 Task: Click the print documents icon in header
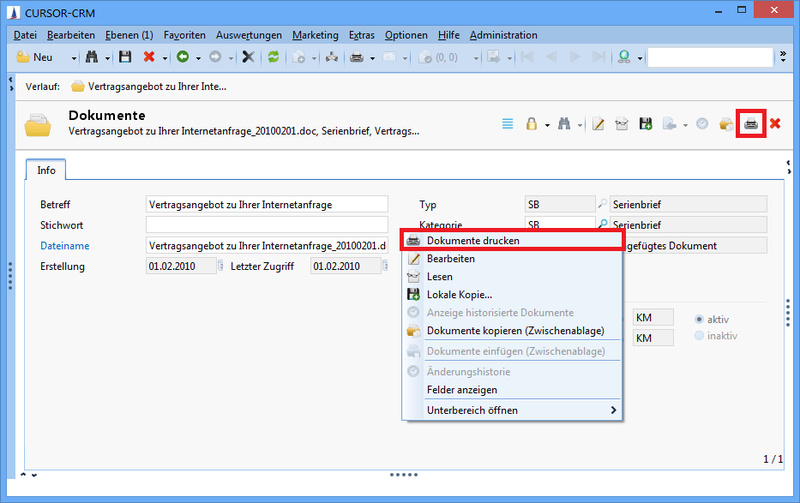(x=750, y=124)
